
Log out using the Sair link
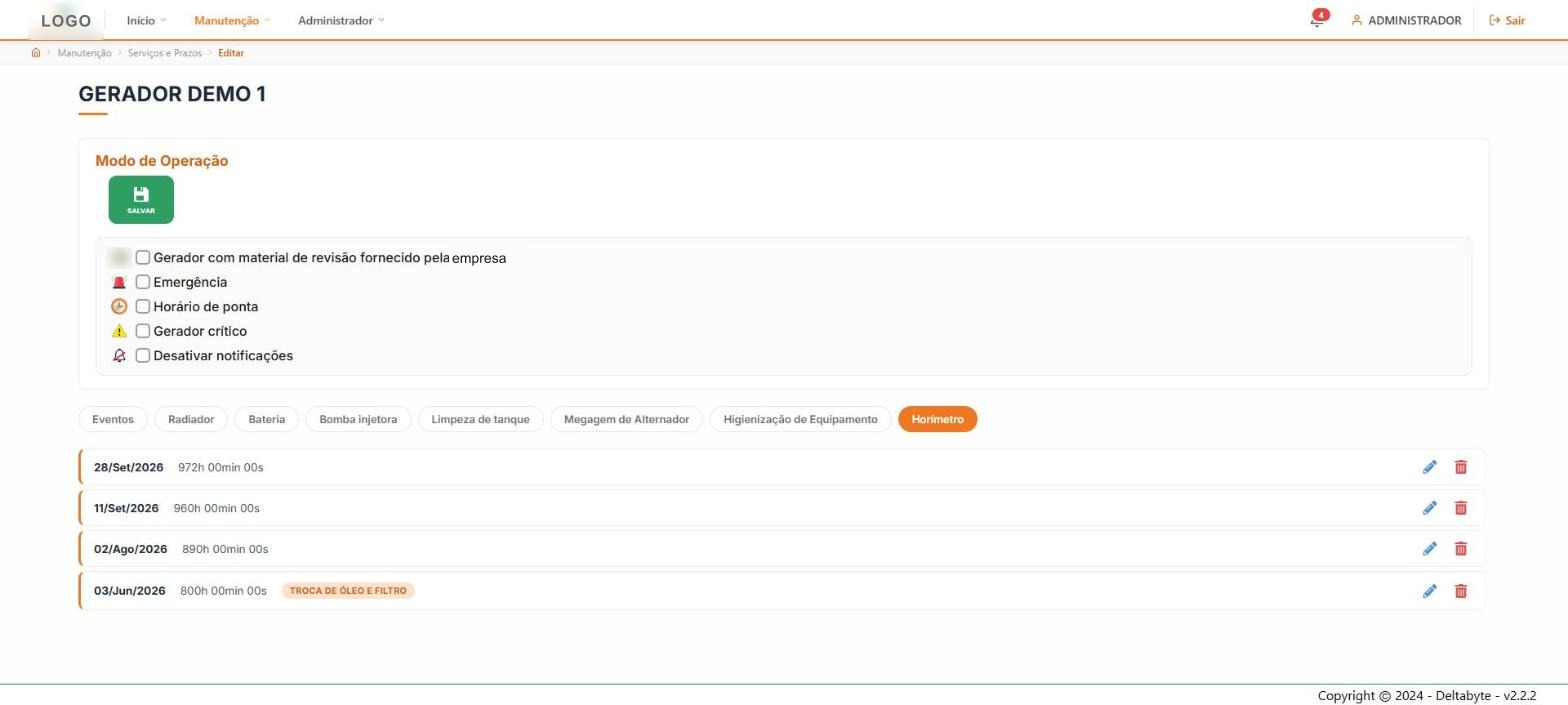pos(1507,20)
